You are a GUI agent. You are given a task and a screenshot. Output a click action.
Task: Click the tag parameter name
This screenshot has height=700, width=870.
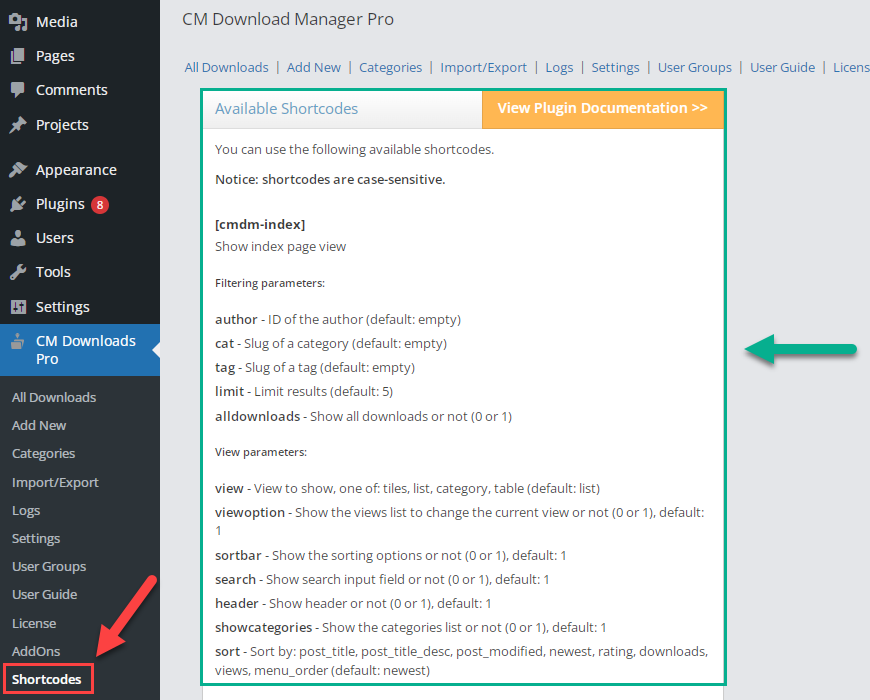point(225,368)
